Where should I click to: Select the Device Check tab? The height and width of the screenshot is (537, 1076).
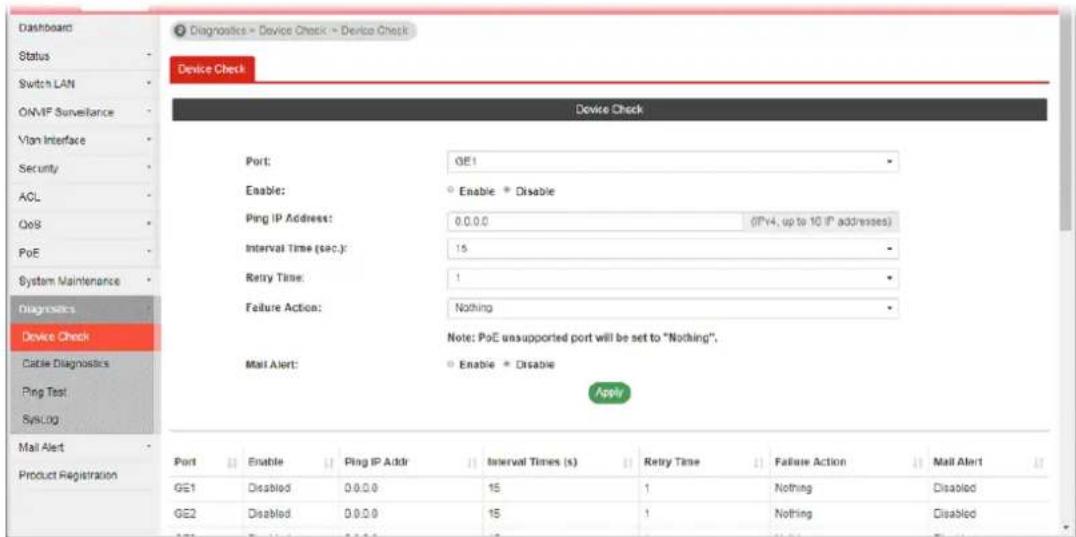tap(211, 69)
